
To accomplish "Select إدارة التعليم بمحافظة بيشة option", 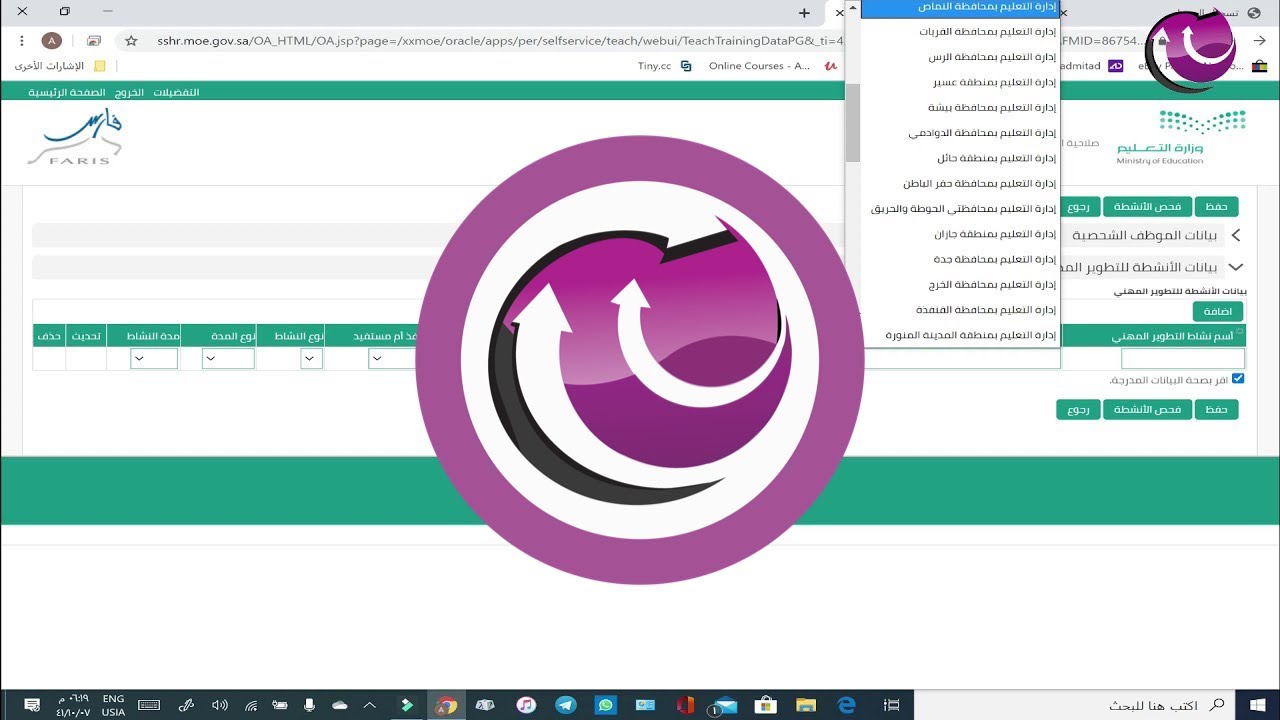I will pyautogui.click(x=960, y=107).
